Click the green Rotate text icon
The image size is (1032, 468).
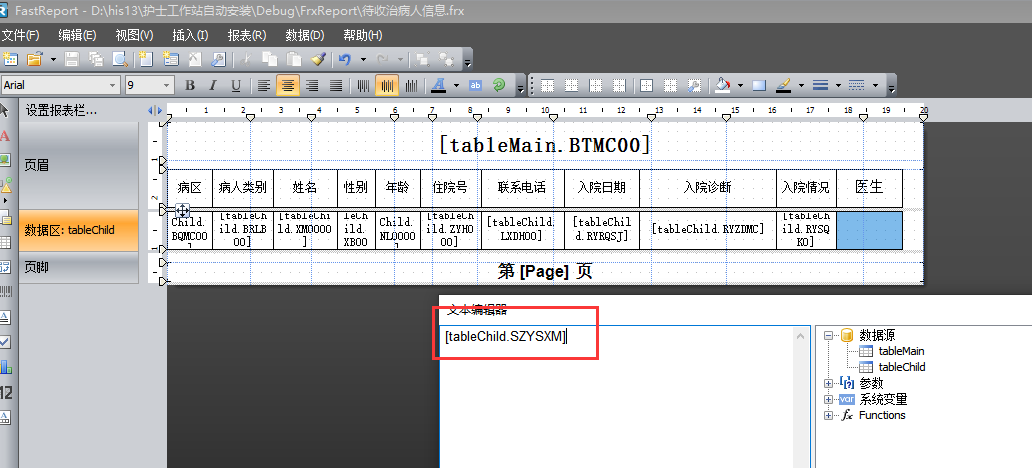click(x=499, y=85)
